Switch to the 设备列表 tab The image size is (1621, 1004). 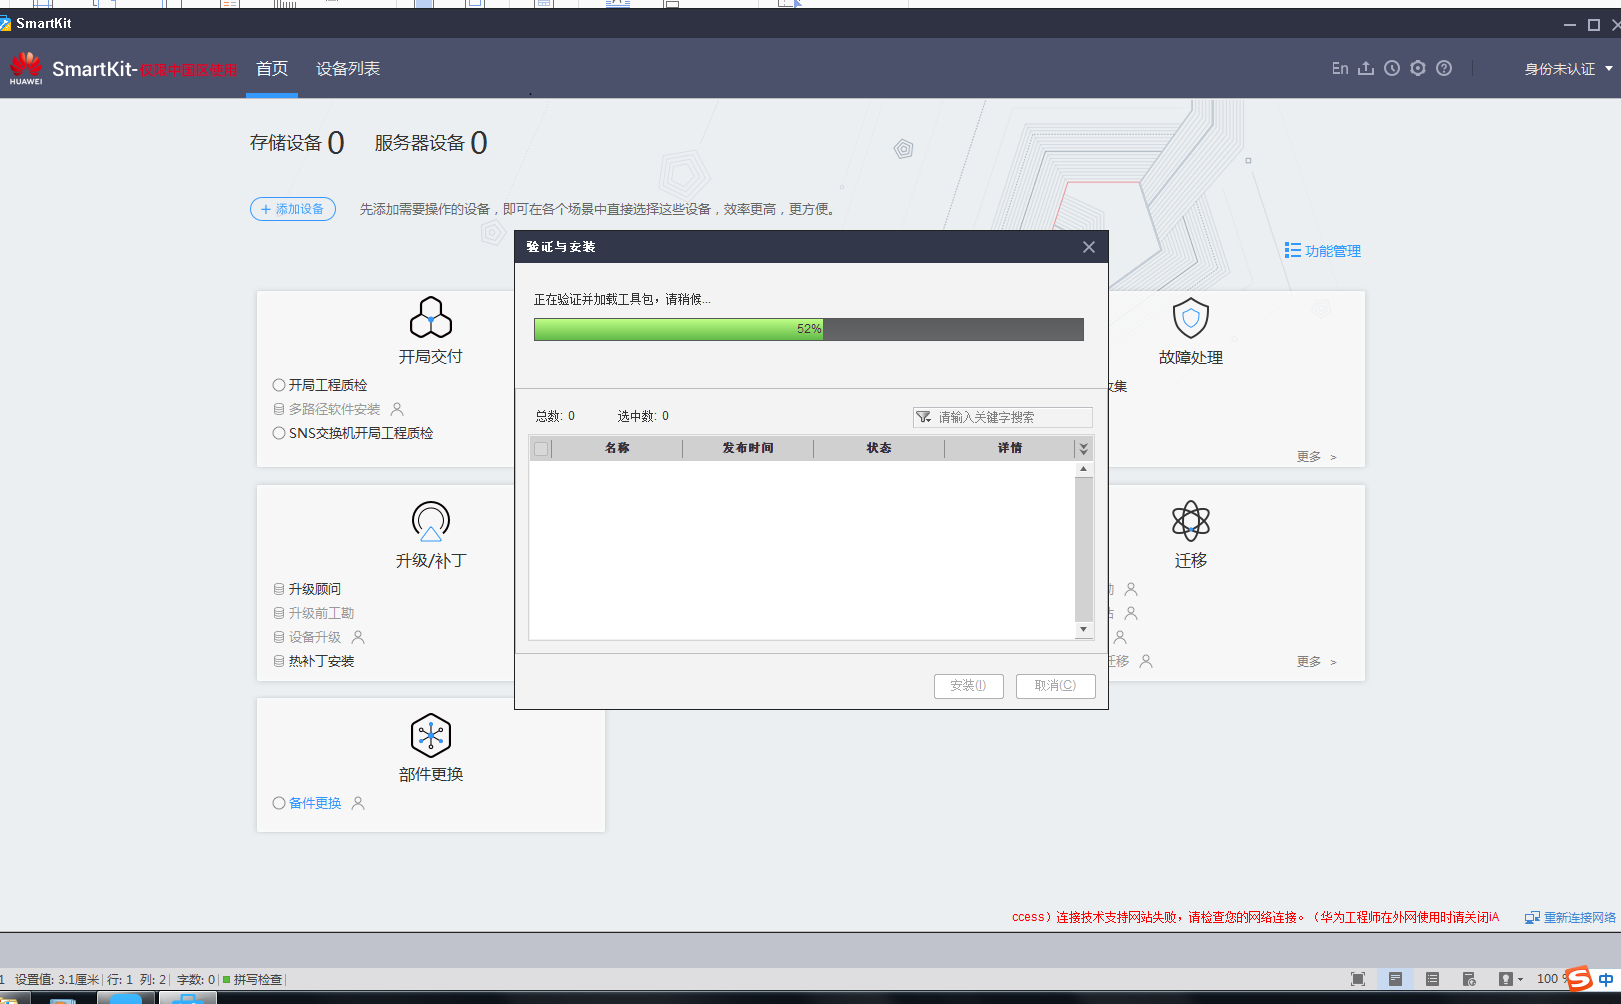tap(347, 68)
